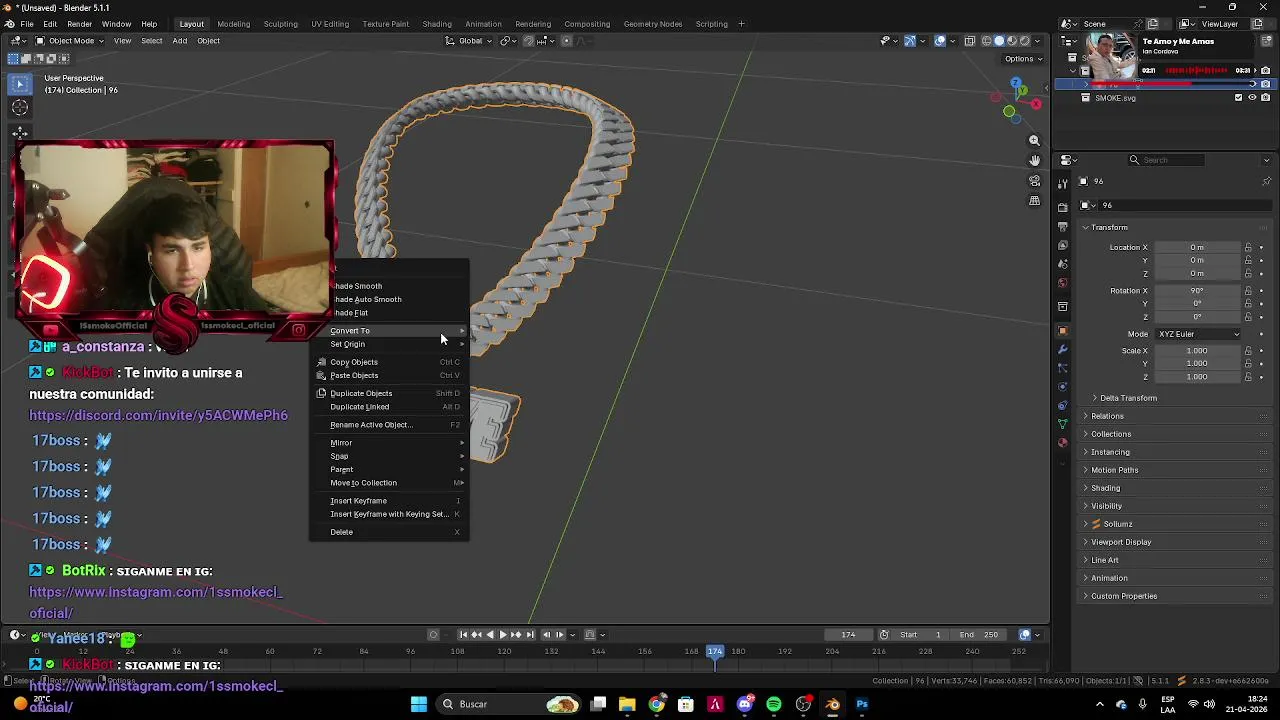Screen dimensions: 1280x720
Task: Toggle Scale X lock icon
Action: tap(1248, 351)
